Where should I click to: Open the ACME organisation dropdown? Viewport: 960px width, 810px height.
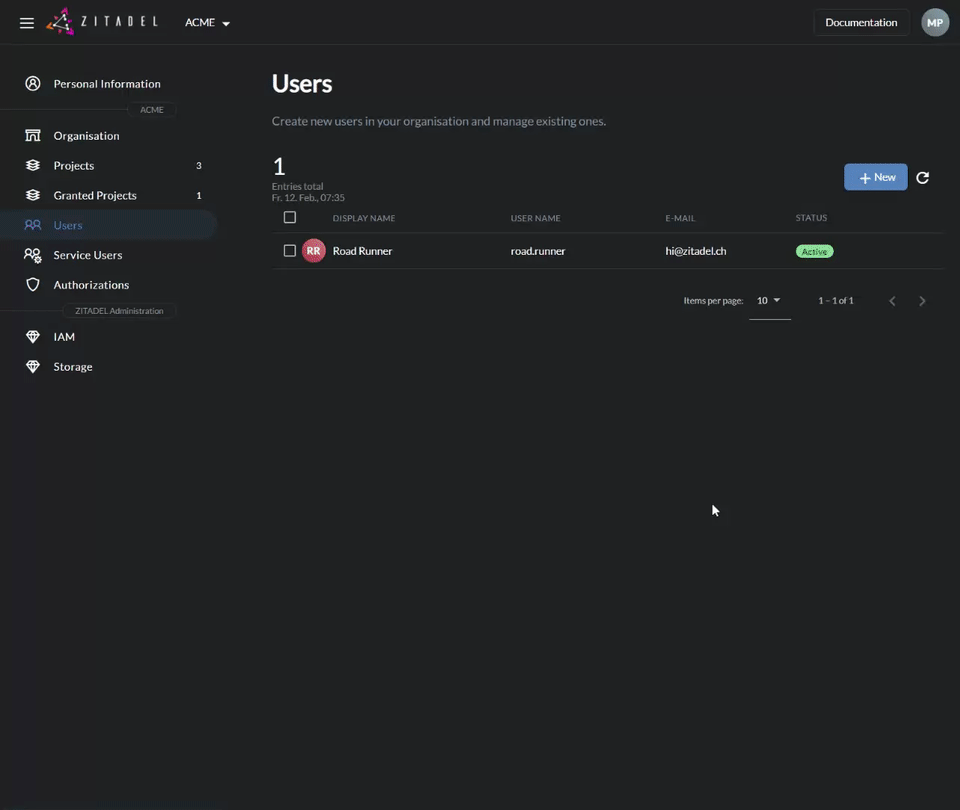pos(205,20)
